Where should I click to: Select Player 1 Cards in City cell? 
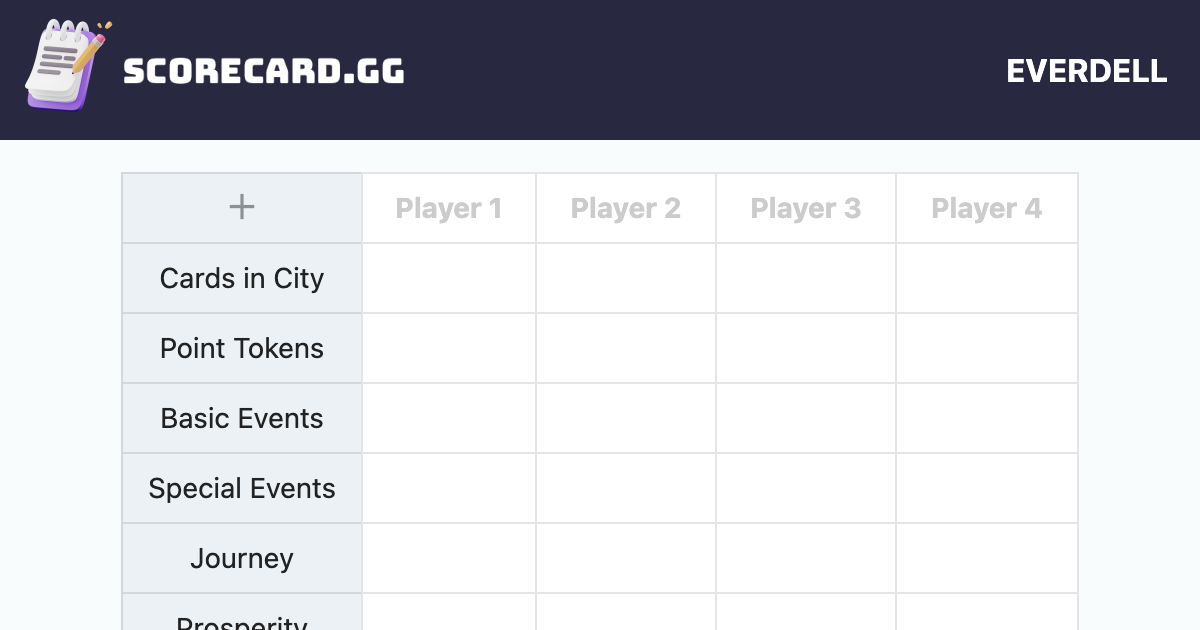coord(449,278)
